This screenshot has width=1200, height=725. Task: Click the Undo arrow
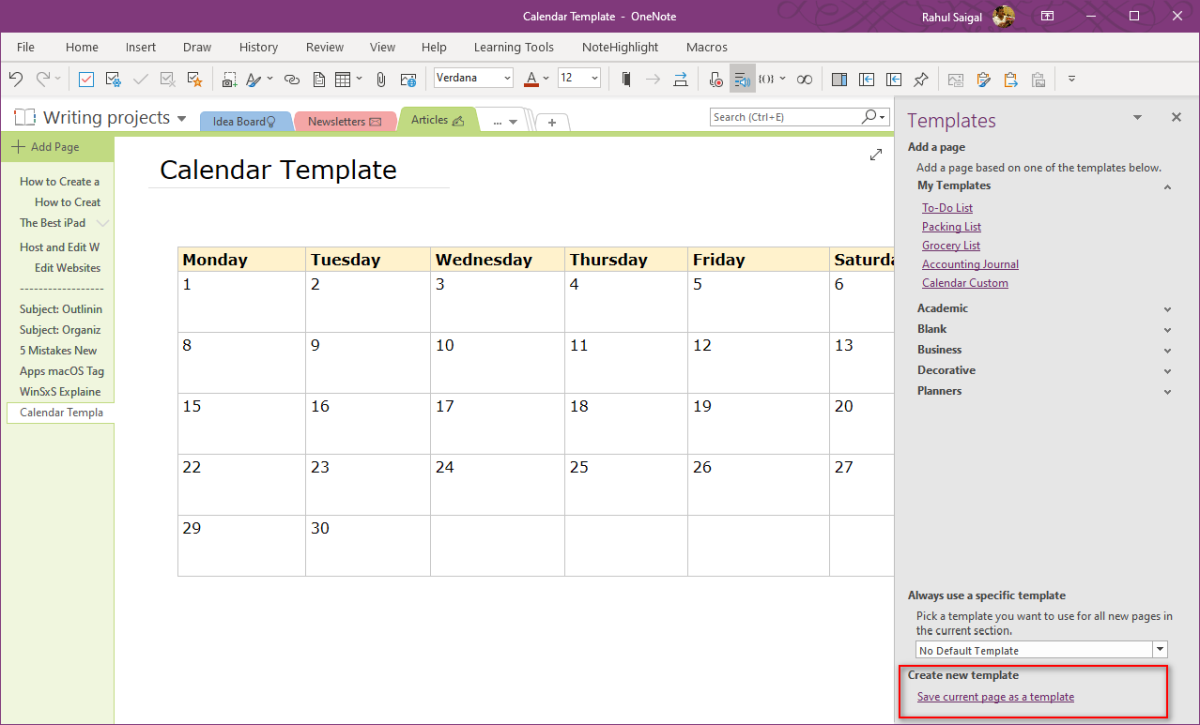(16, 78)
